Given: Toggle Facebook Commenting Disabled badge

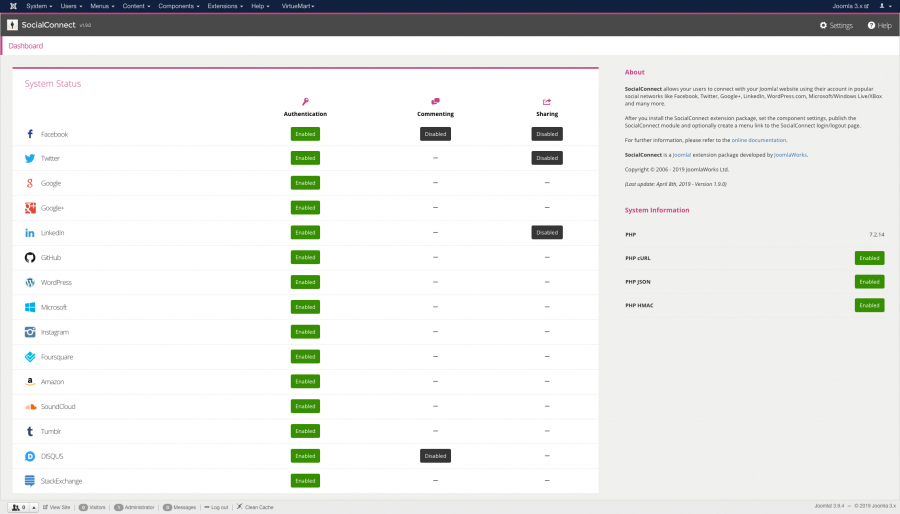Looking at the screenshot, I should 435,134.
